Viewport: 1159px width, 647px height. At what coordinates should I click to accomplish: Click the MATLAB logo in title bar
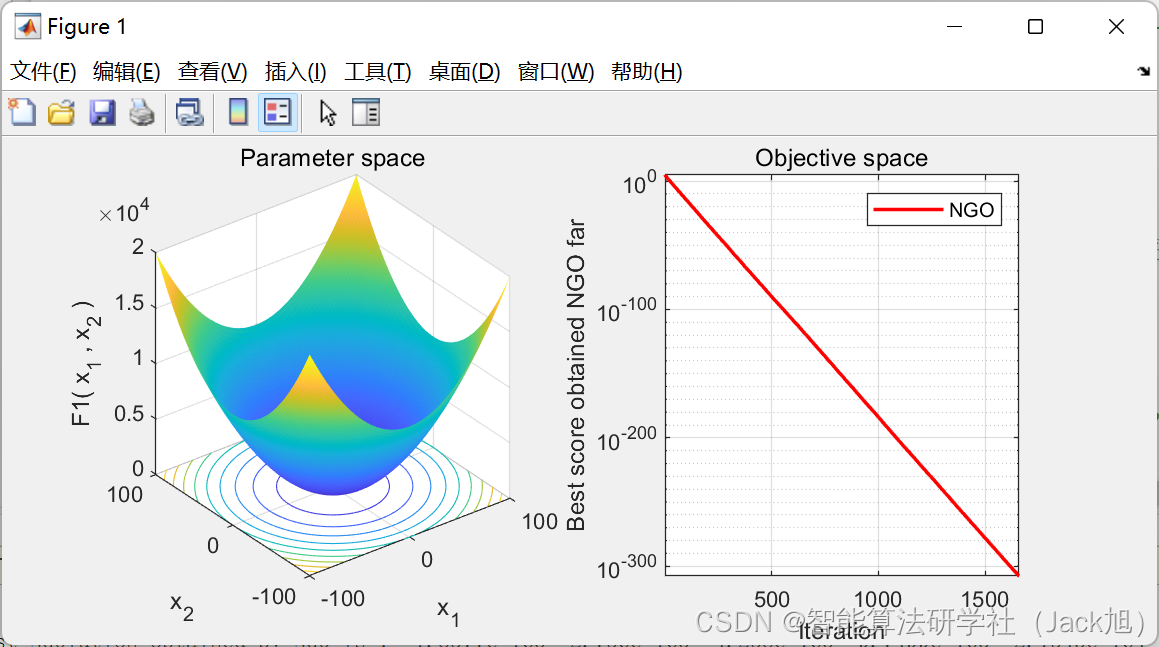point(27,27)
